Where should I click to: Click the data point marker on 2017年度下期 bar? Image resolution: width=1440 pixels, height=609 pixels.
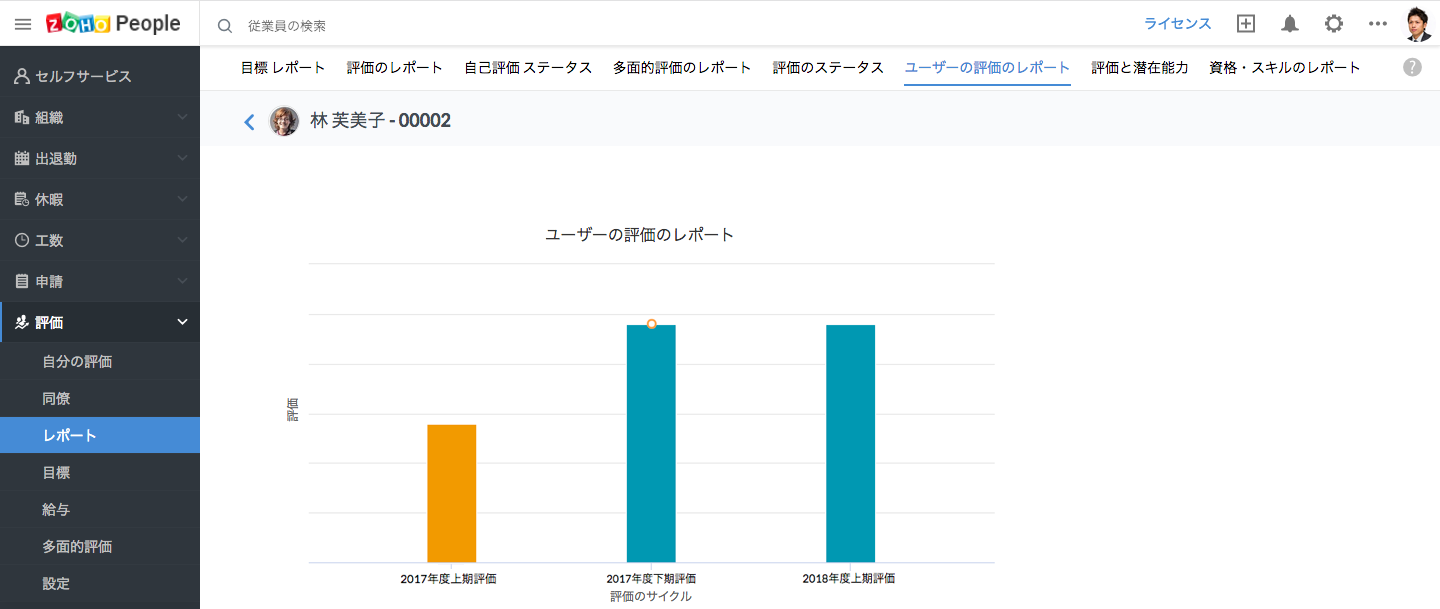(651, 324)
